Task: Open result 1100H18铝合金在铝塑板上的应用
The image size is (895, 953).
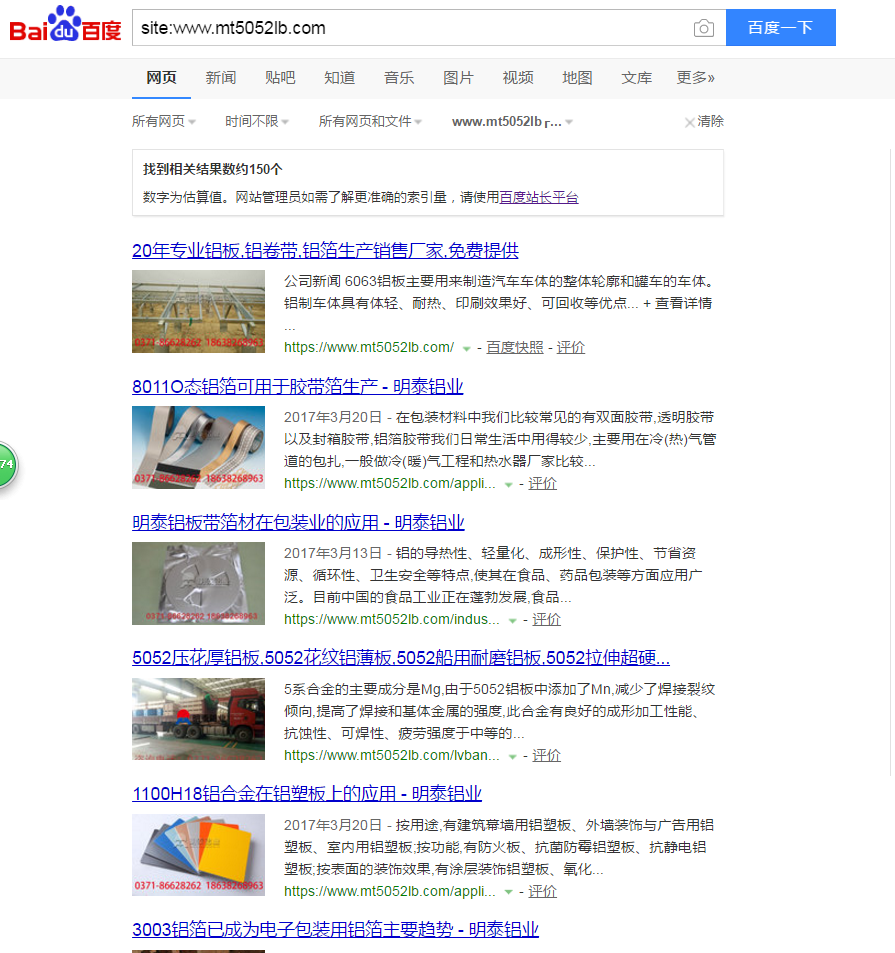Action: pyautogui.click(x=307, y=794)
